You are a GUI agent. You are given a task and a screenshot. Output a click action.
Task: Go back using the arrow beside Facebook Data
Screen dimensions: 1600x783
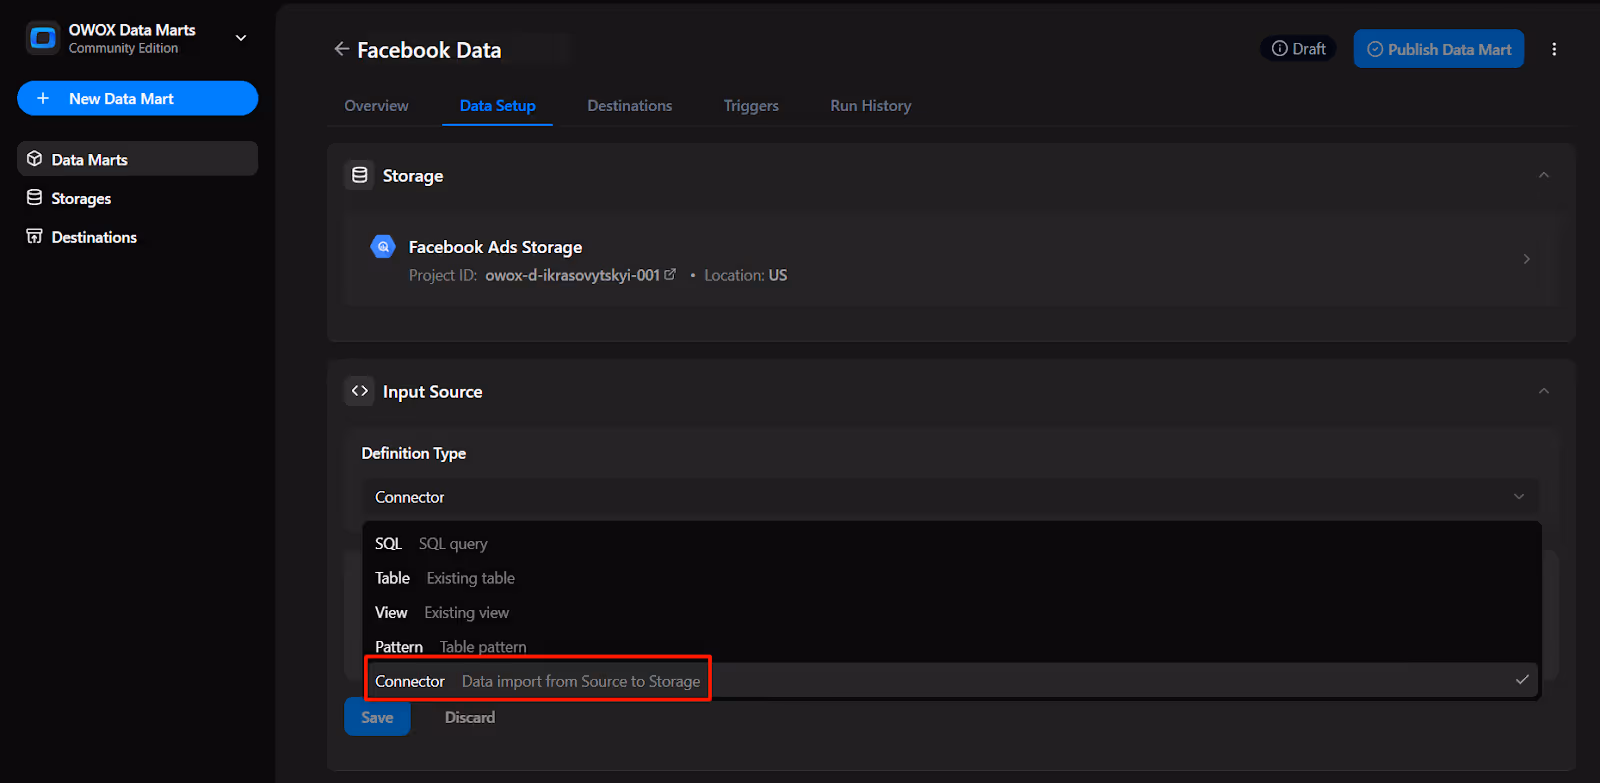coord(341,49)
